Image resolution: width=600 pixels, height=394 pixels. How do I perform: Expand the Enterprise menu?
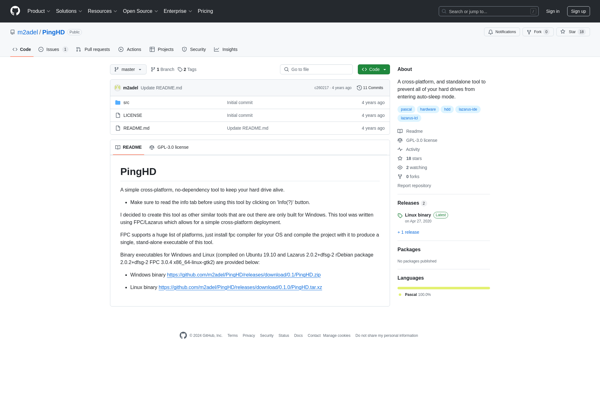point(178,11)
